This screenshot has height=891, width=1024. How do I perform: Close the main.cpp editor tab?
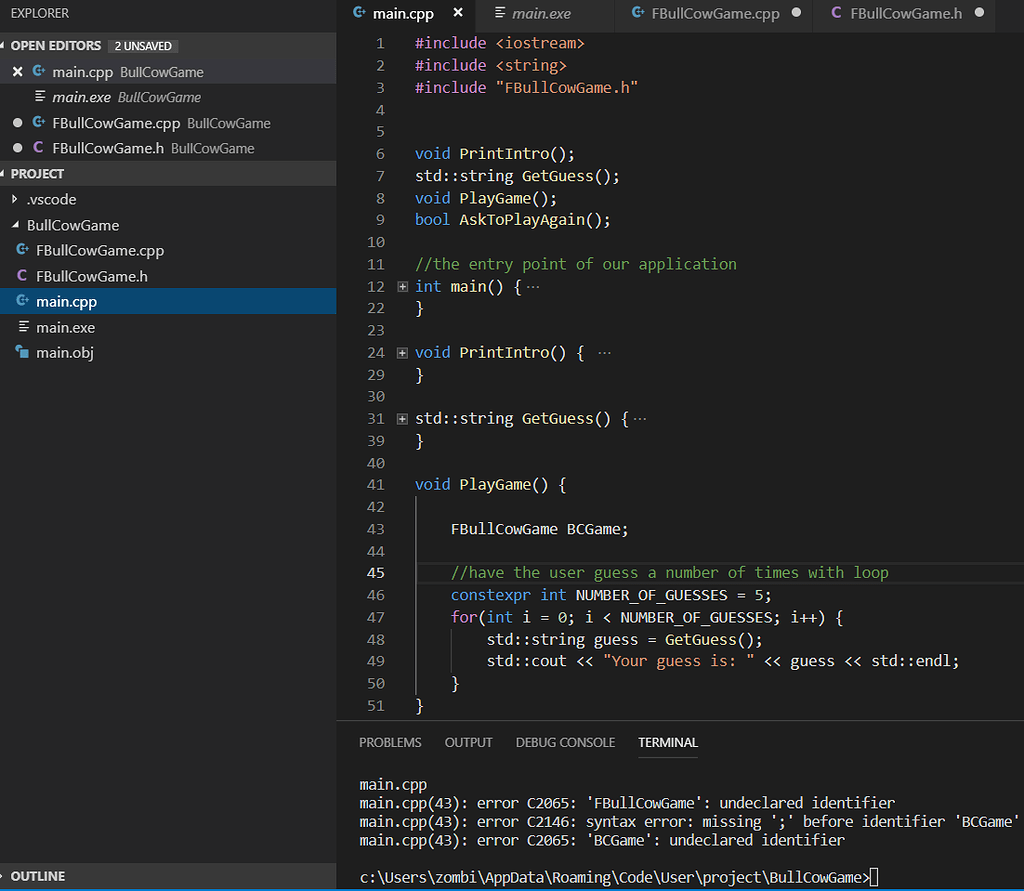458,13
